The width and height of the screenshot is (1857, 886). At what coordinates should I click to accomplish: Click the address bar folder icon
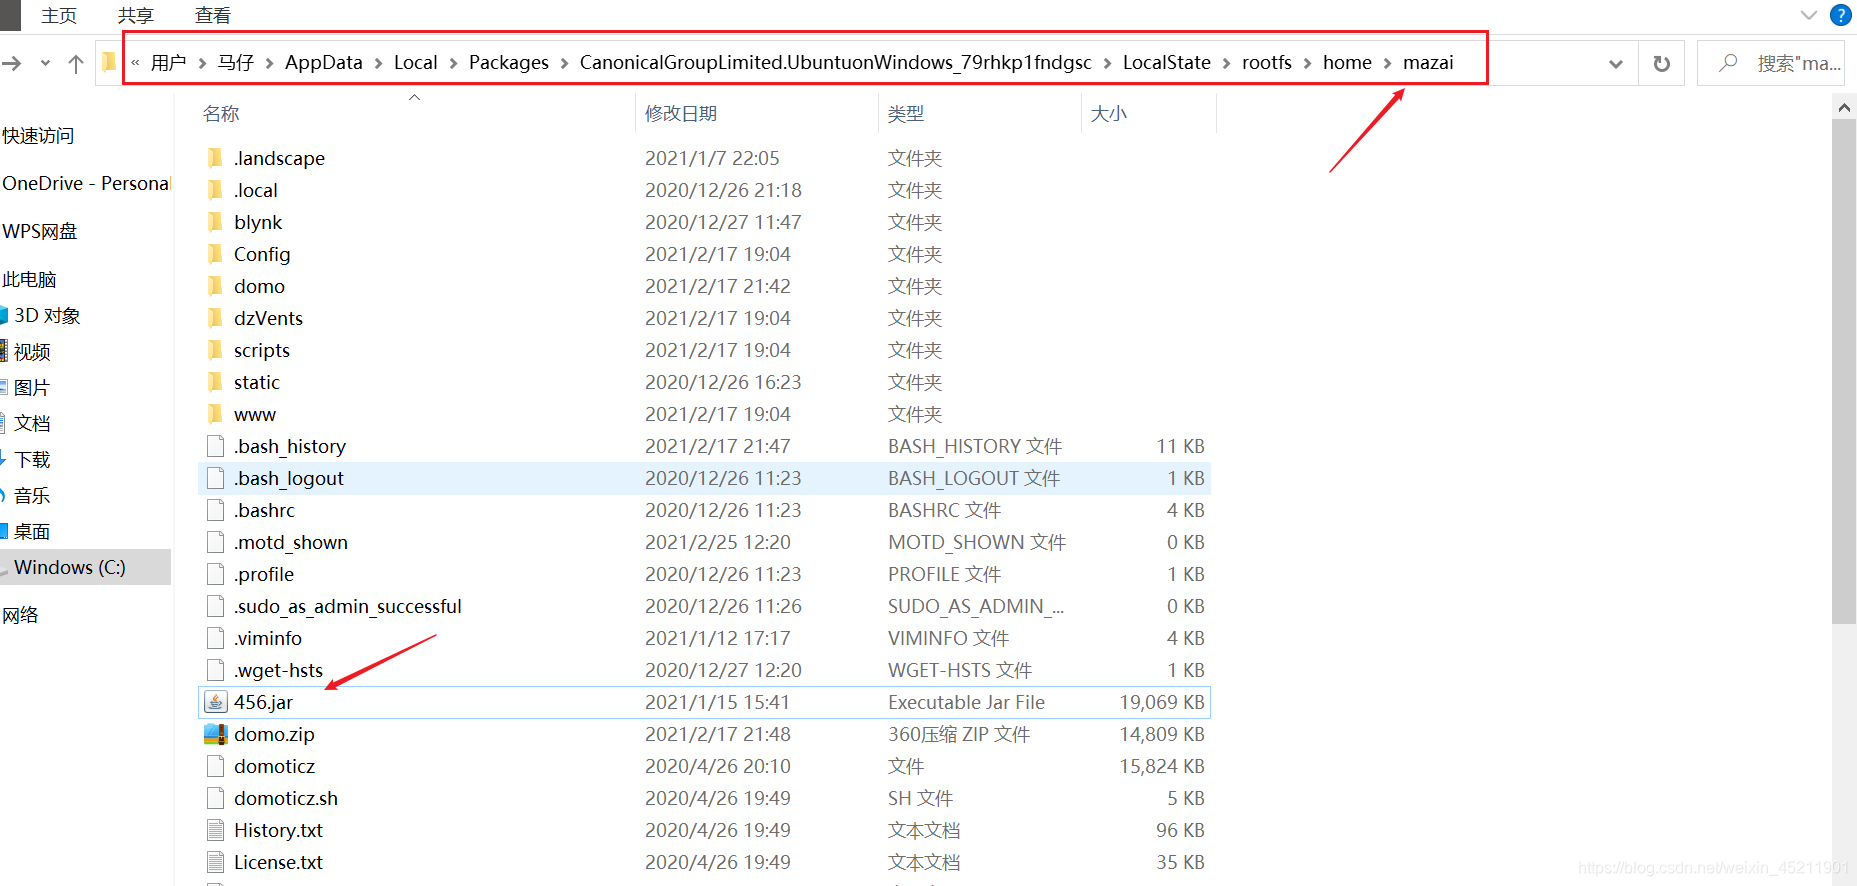109,62
